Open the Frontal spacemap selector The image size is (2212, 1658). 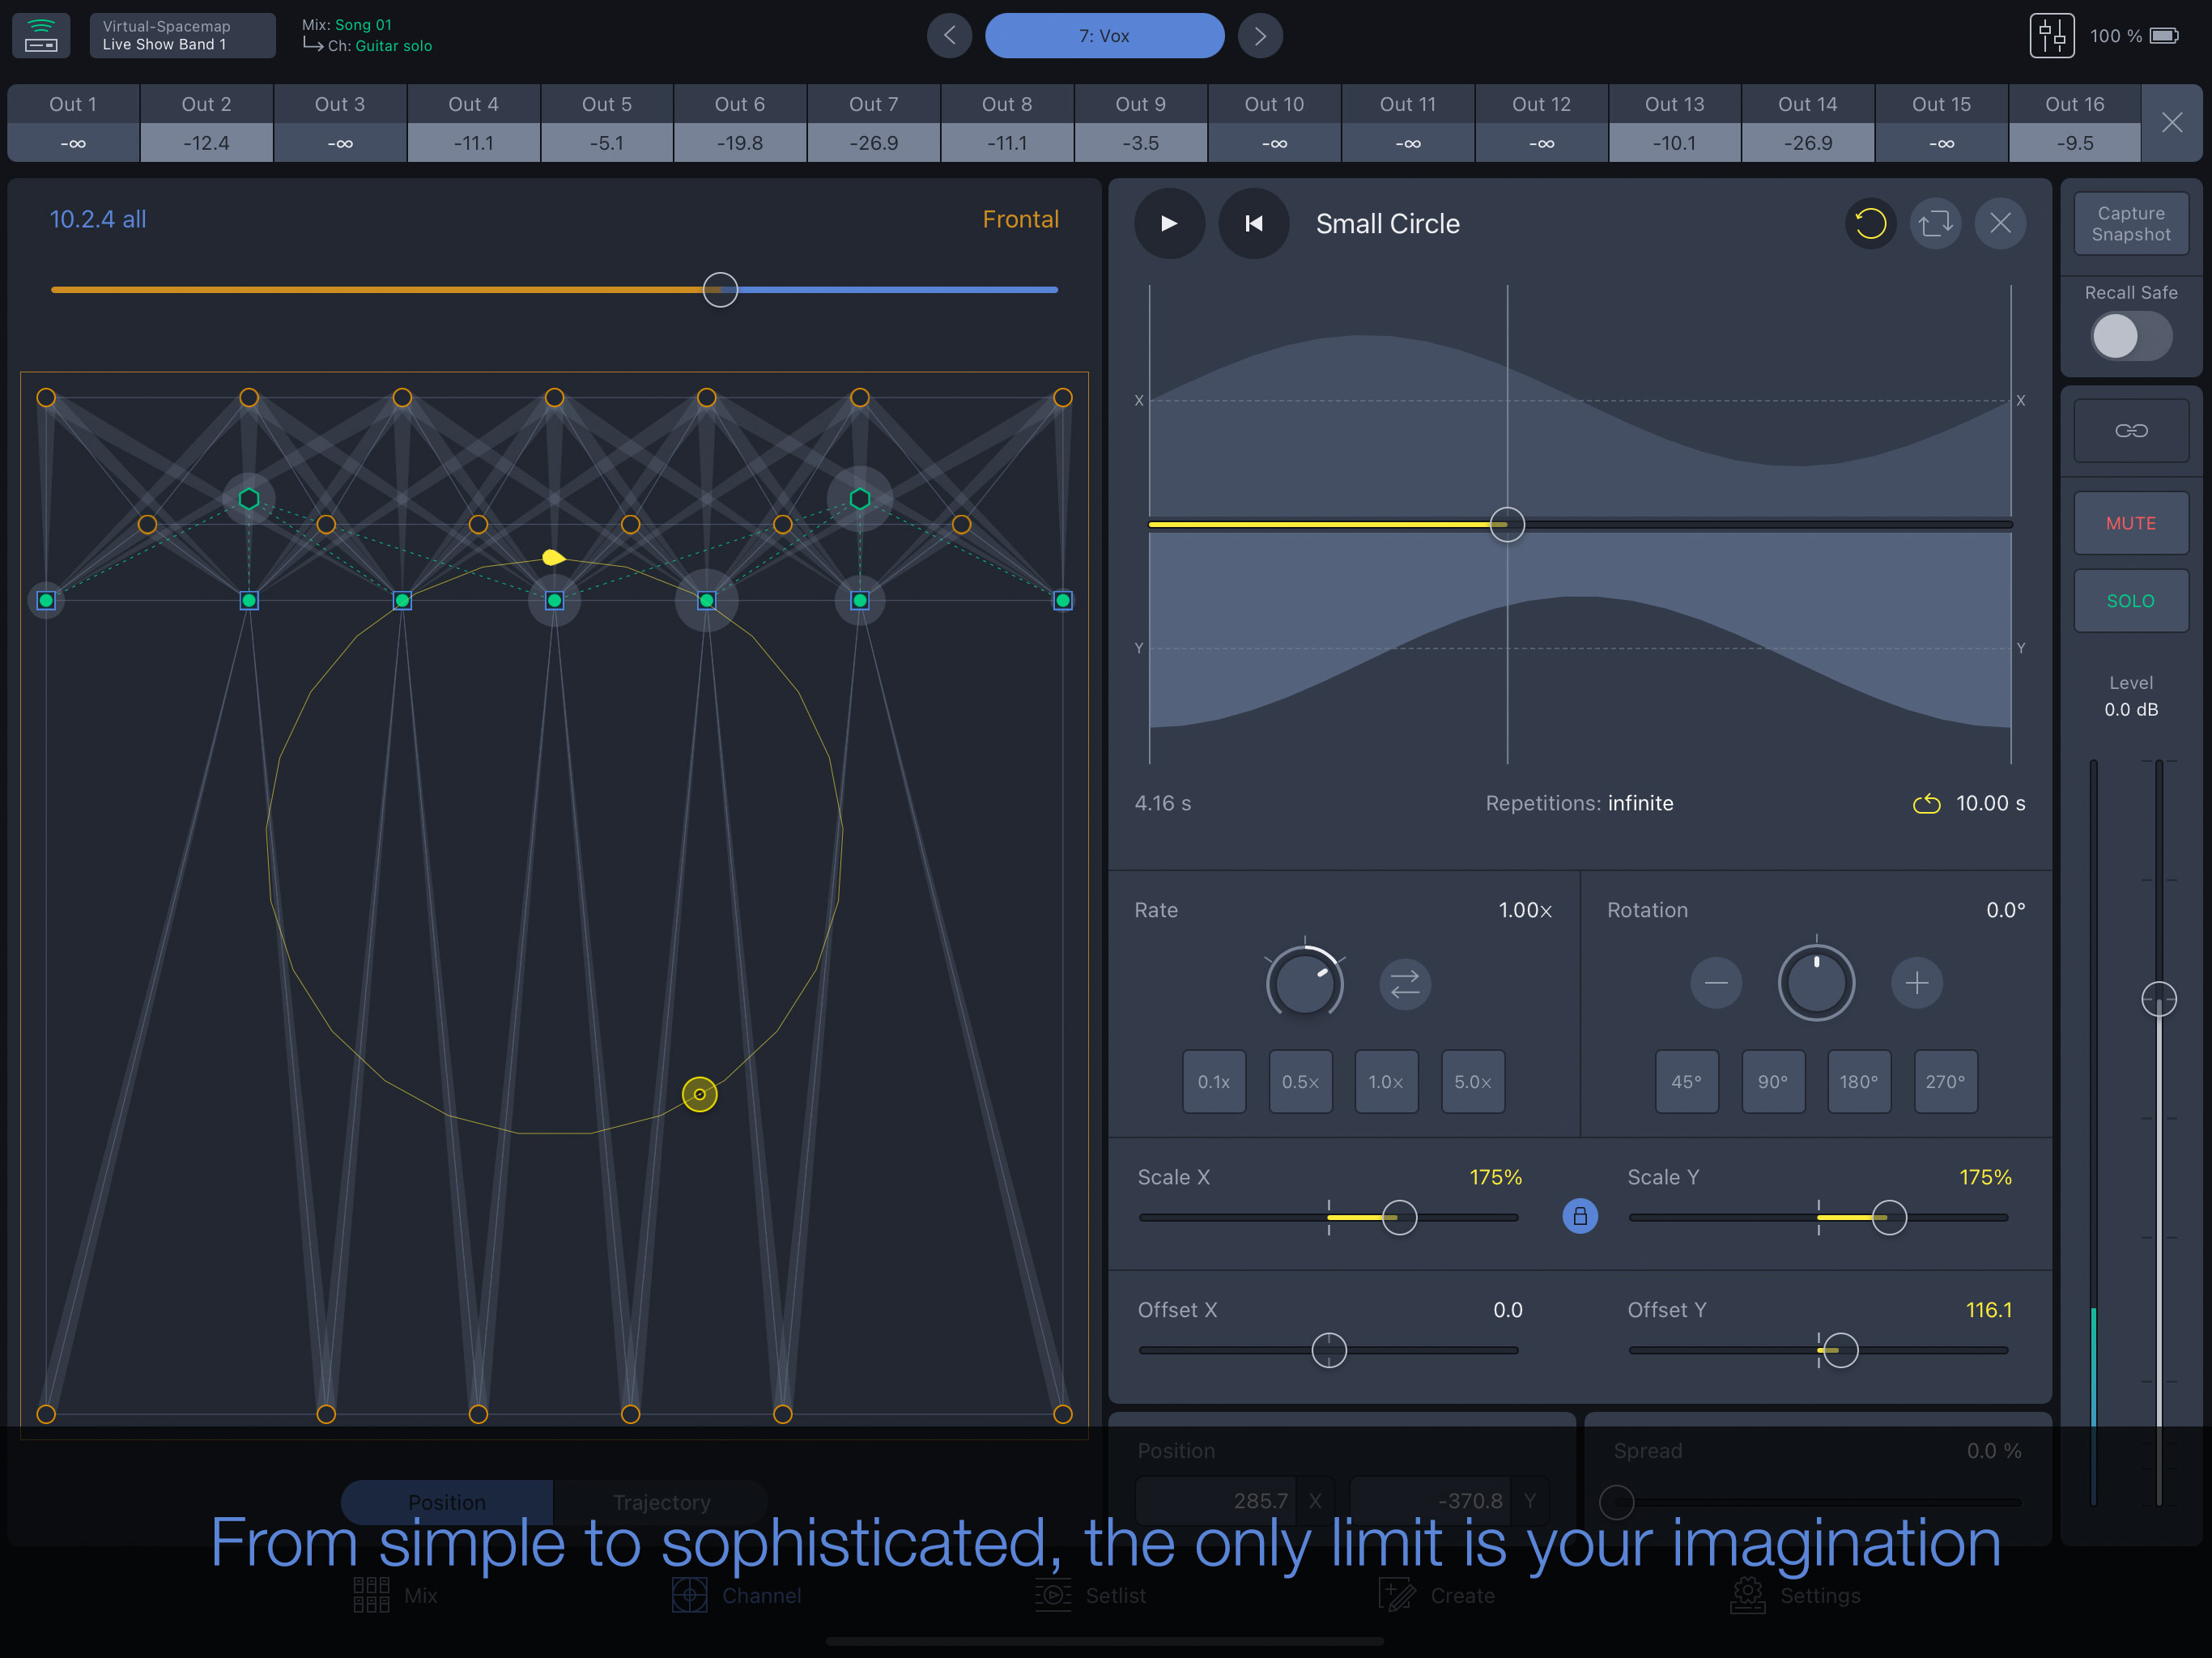pyautogui.click(x=1020, y=219)
